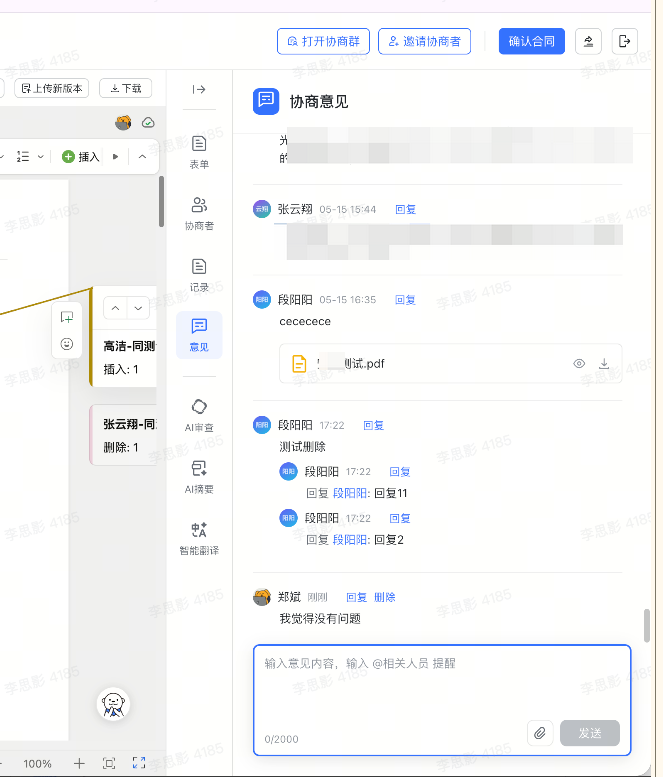Collapse the toolbar with up chevron
The width and height of the screenshot is (663, 777).
(142, 157)
